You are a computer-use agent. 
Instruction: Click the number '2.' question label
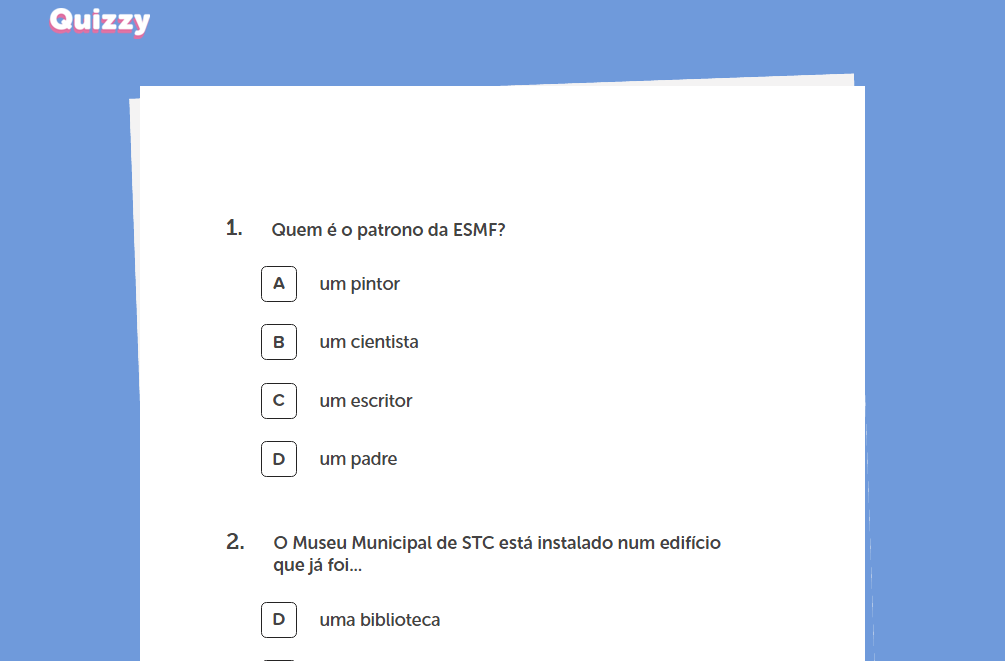pos(235,542)
